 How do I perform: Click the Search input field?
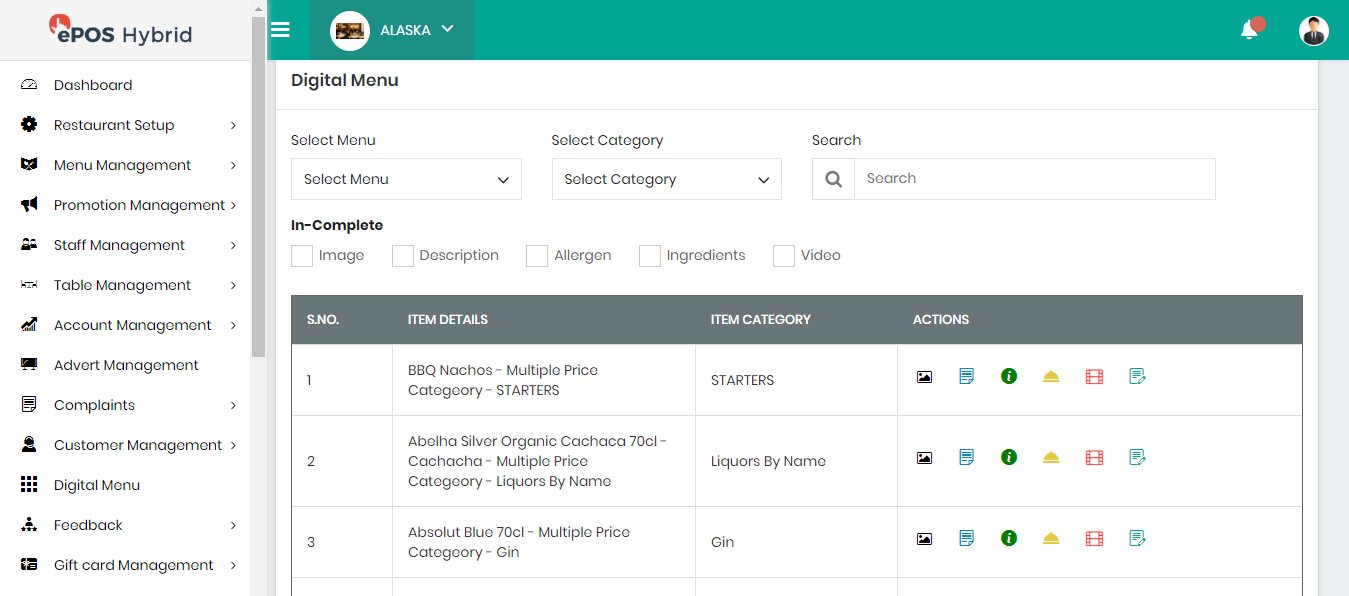point(1034,179)
